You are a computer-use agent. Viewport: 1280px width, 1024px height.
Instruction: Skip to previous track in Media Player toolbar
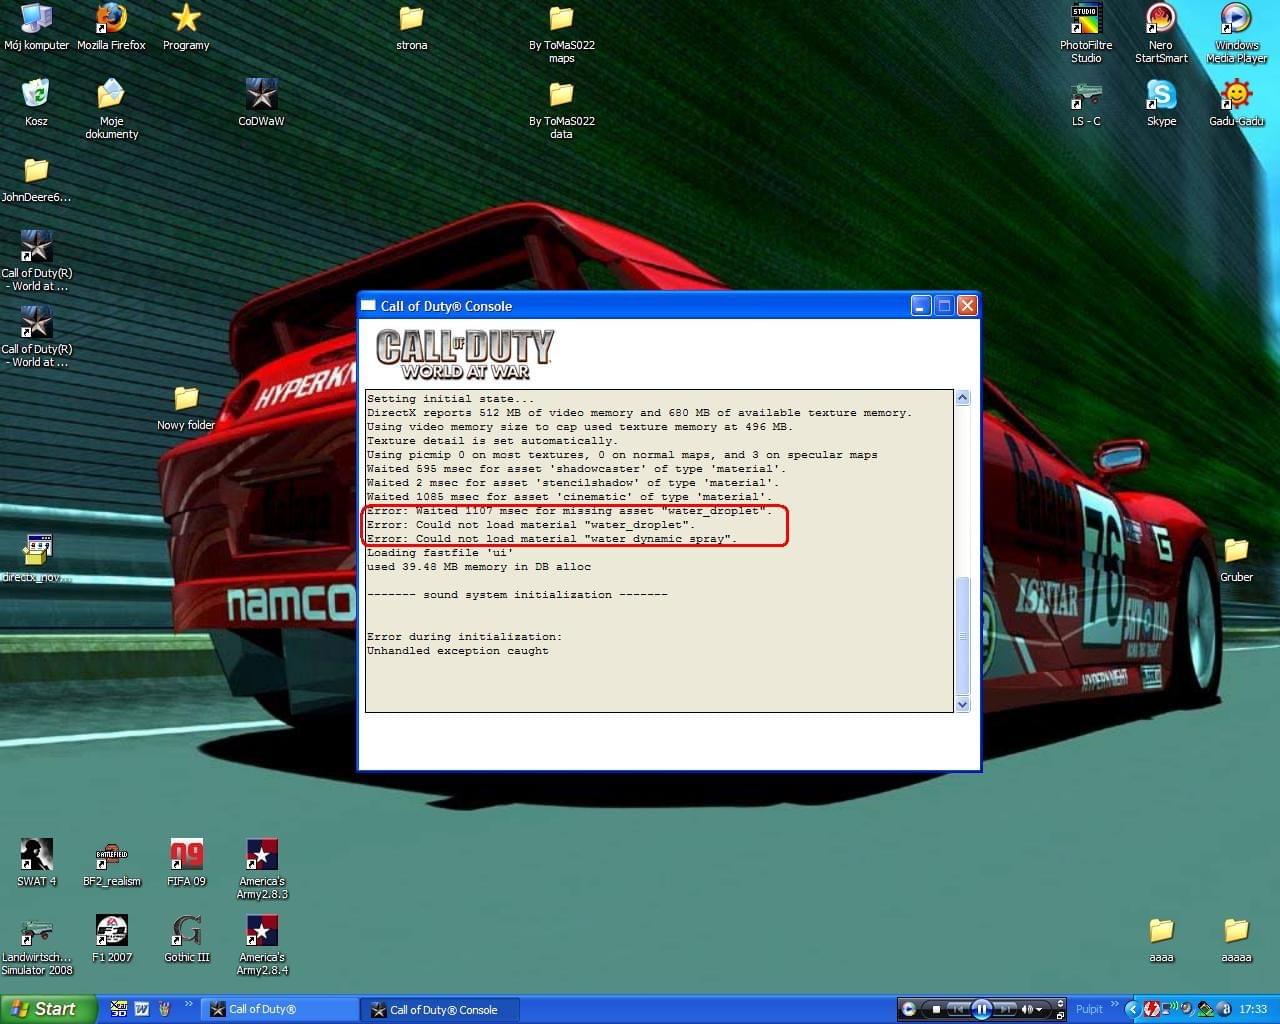(957, 1010)
